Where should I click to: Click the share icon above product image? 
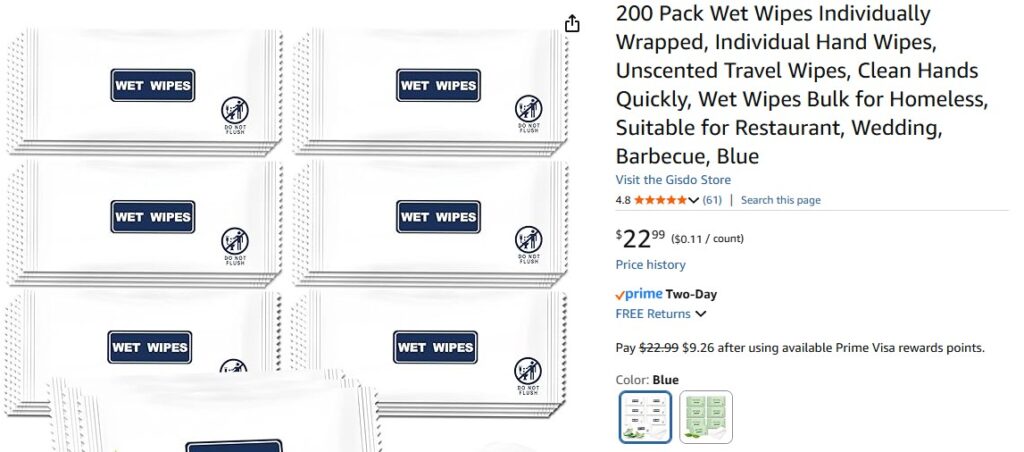[572, 23]
